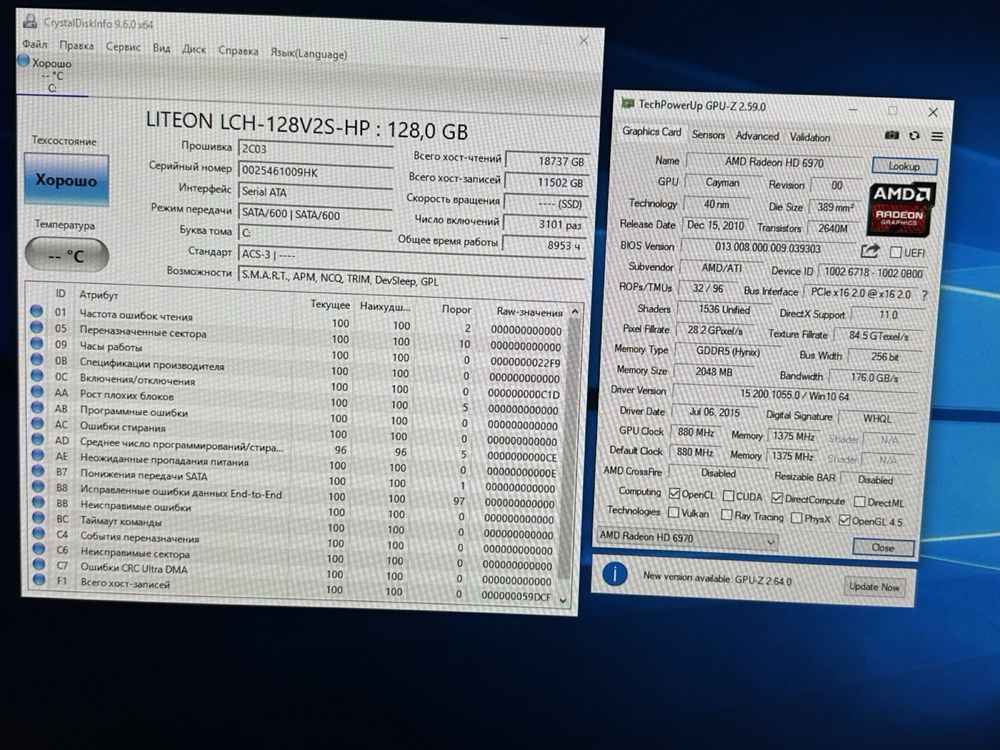Viewport: 1000px width, 750px height.
Task: Click the Число включений value 3101 раз
Action: pyautogui.click(x=545, y=224)
